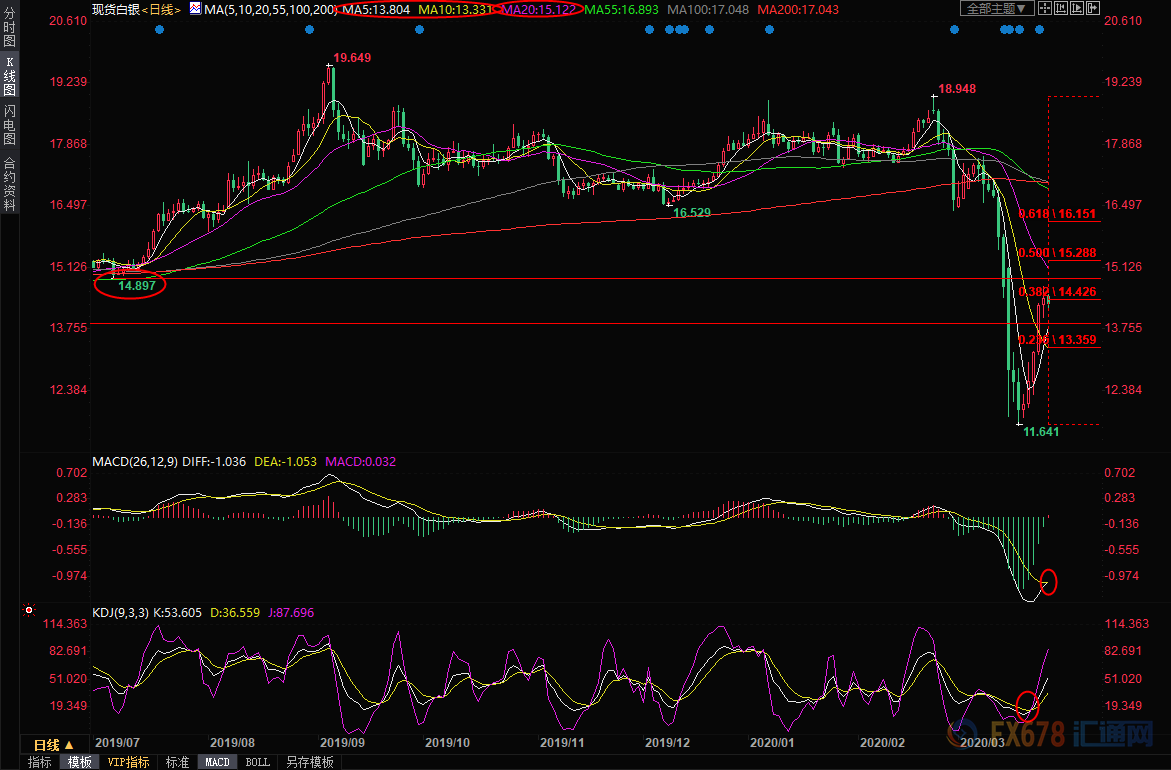
Task: Select the 合约资料 side tab
Action: click(x=9, y=183)
